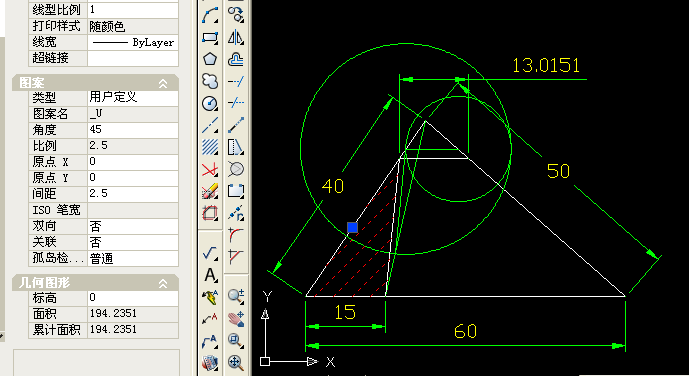Click the 累计面积 value 194.2351
Viewport: 689px width, 376px height.
tap(133, 329)
